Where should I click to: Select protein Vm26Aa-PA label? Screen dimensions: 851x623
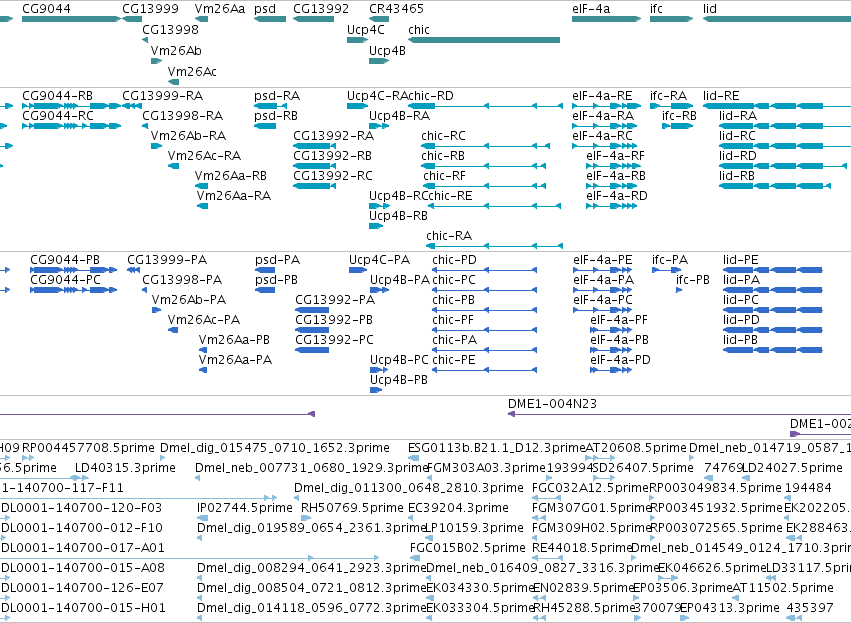click(235, 360)
